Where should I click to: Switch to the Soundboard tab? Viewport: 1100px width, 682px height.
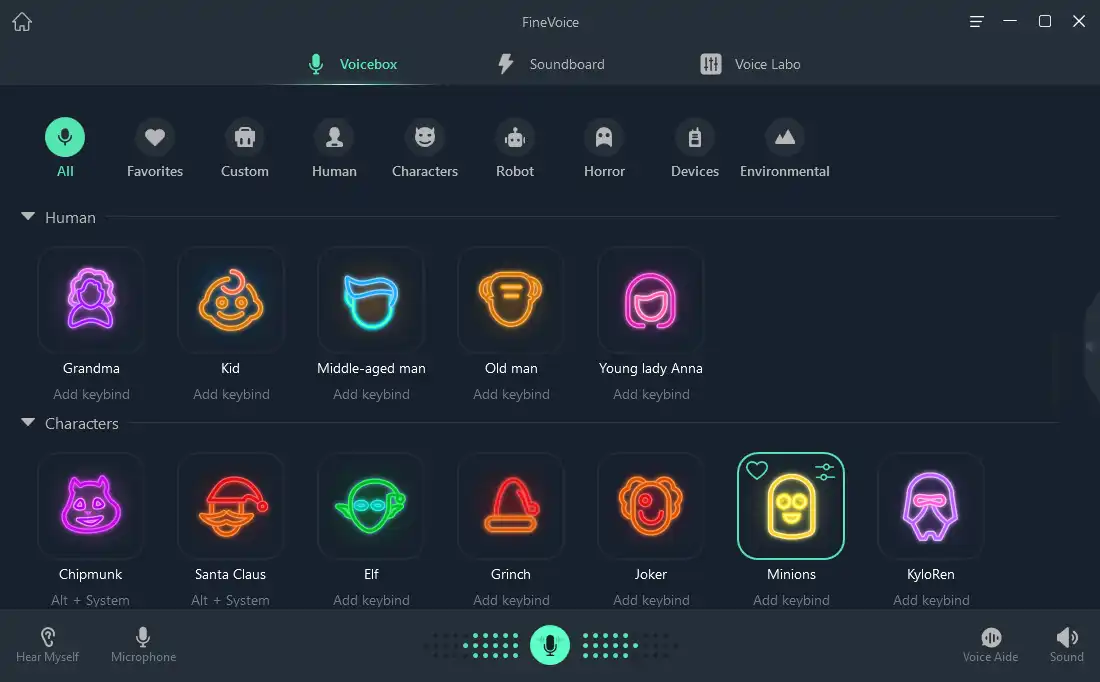[551, 64]
